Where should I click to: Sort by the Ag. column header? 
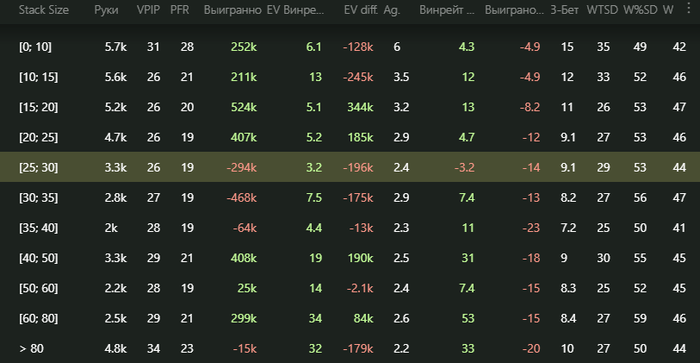point(392,10)
